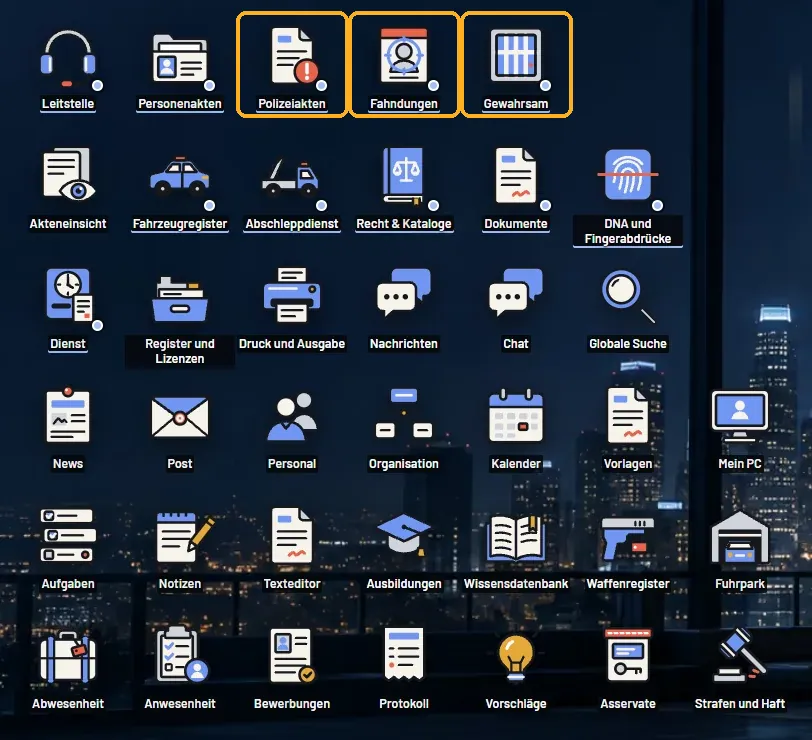Viewport: 812px width, 740px height.
Task: Open the Dokumente app
Action: tap(516, 176)
